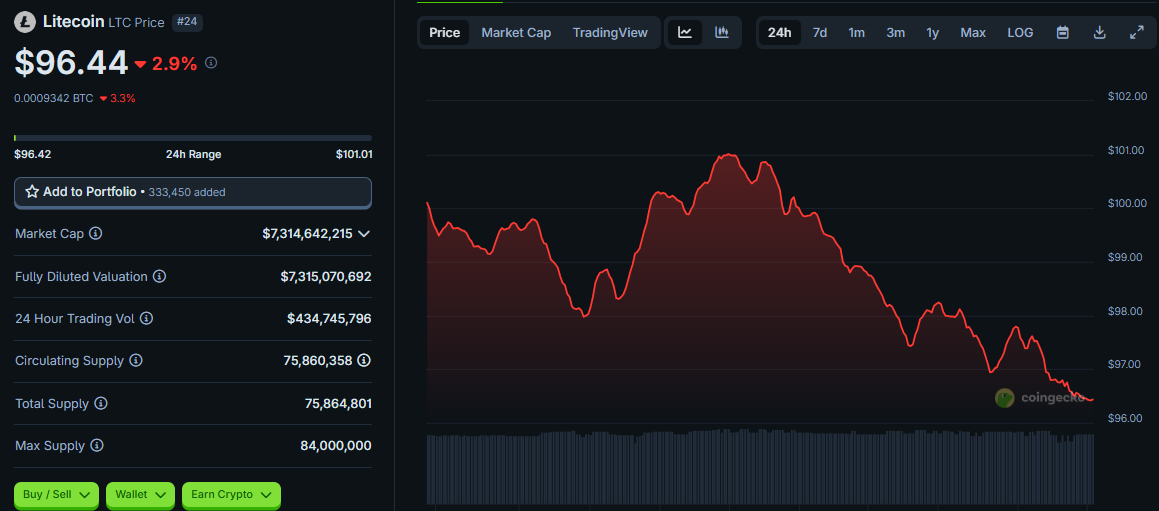This screenshot has height=511, width=1159.
Task: Select the 1m time range
Action: click(x=857, y=33)
